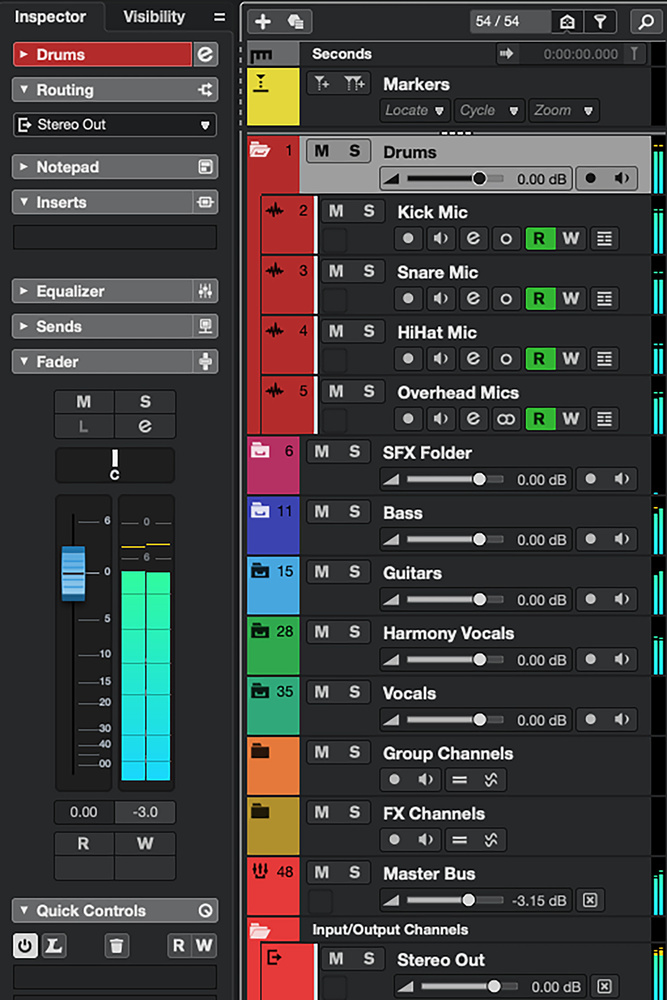Open the Markers Locate dropdown

[414, 110]
